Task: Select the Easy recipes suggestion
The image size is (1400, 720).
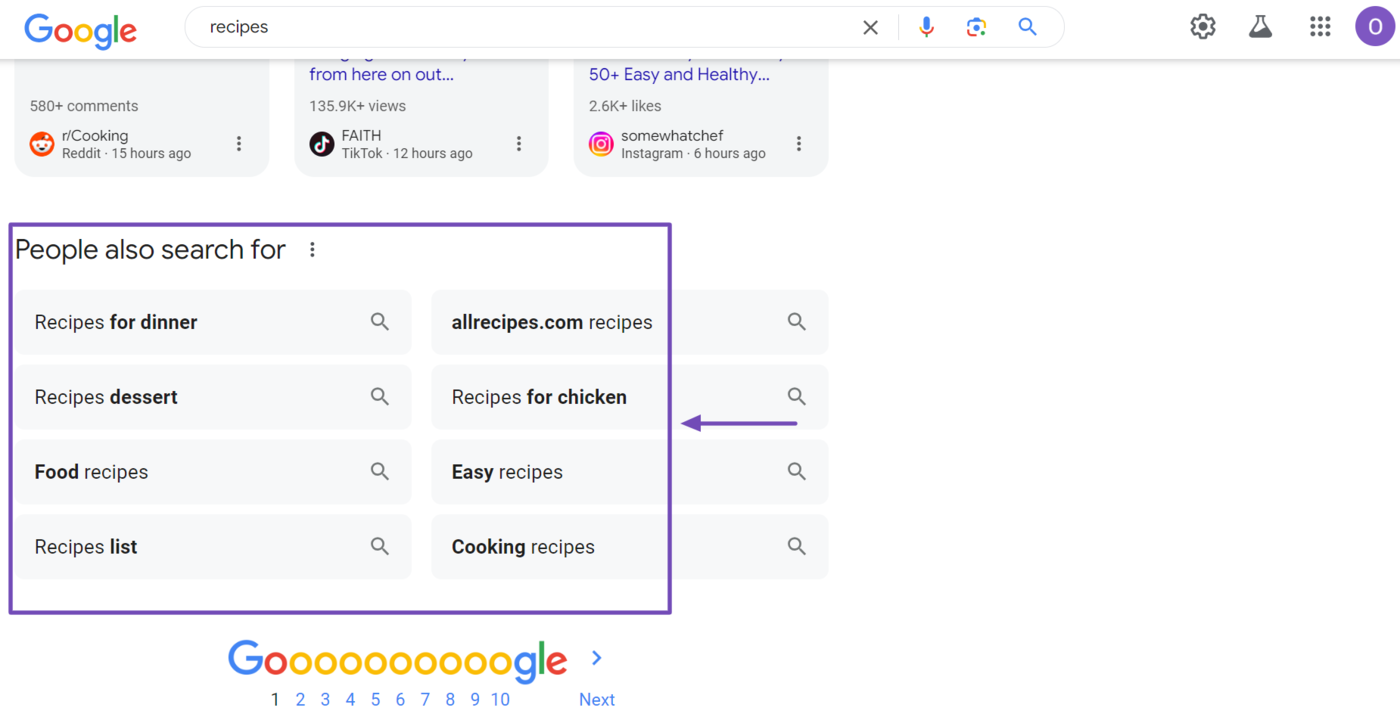Action: (x=630, y=472)
